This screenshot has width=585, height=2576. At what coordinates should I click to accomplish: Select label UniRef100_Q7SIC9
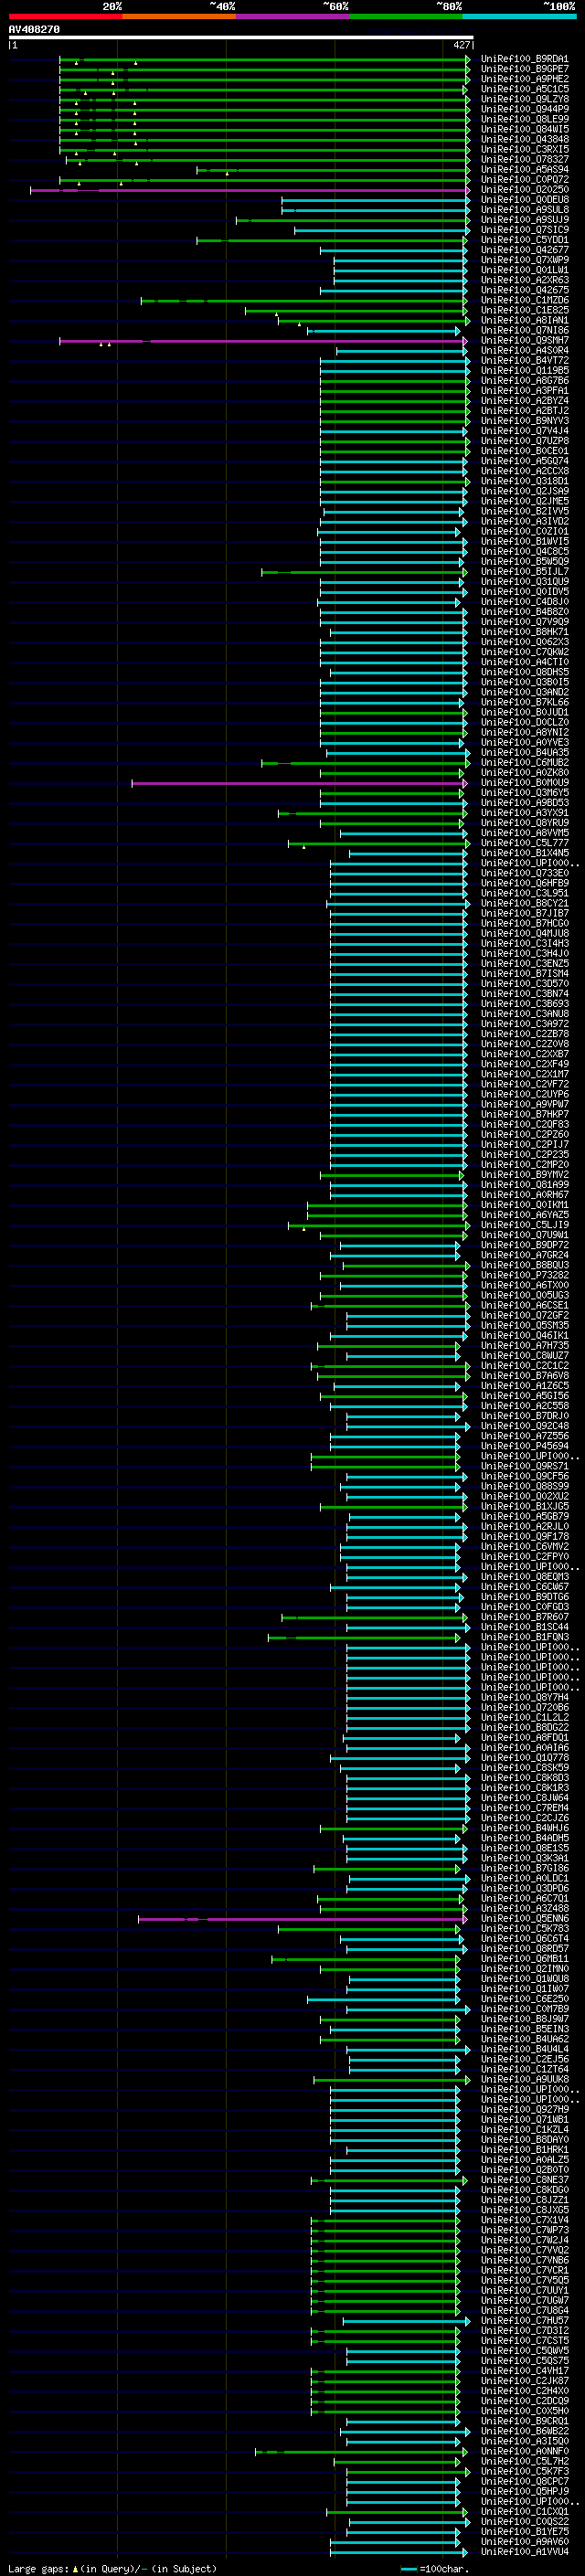click(x=524, y=230)
